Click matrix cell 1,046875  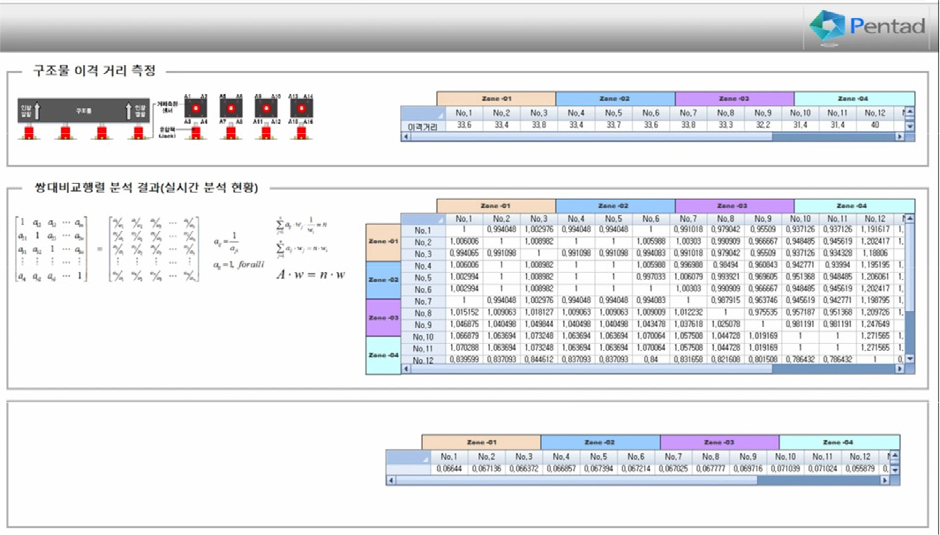pos(463,324)
